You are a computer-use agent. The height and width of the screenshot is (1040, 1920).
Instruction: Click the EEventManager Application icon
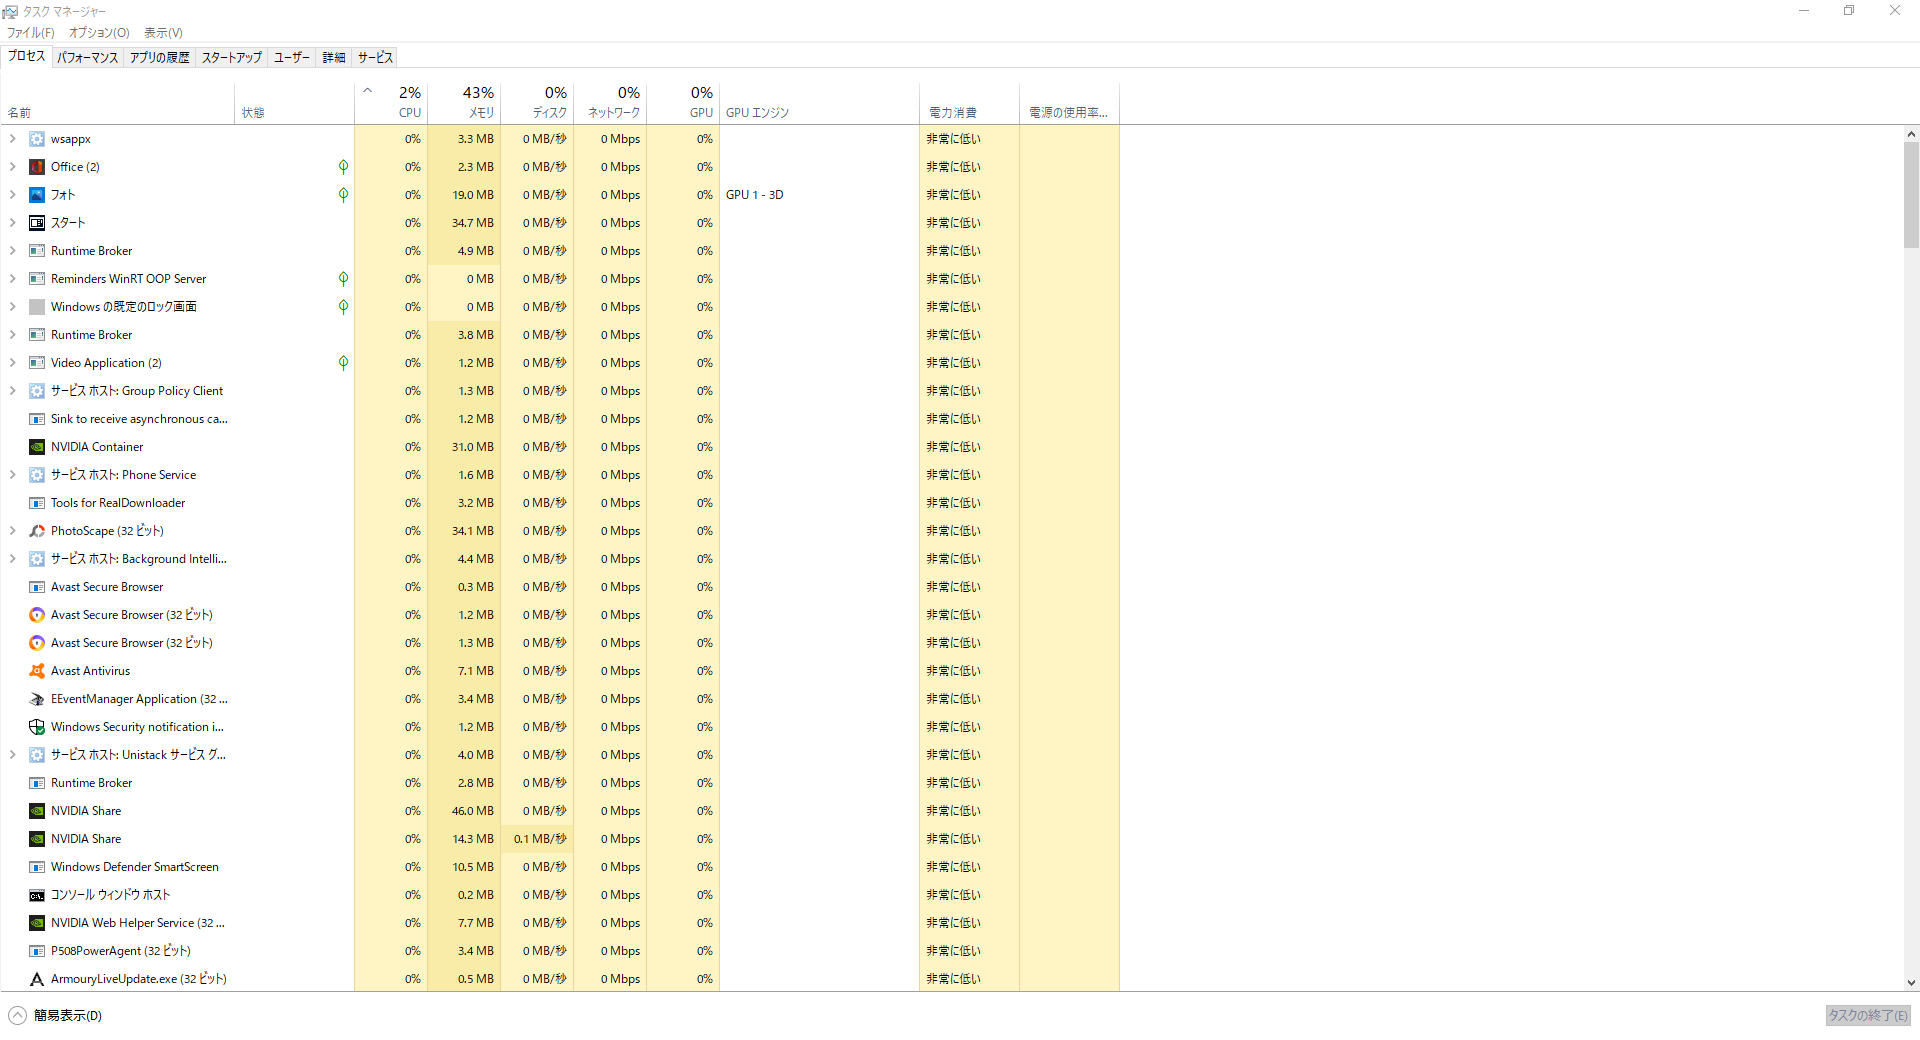pyautogui.click(x=37, y=699)
